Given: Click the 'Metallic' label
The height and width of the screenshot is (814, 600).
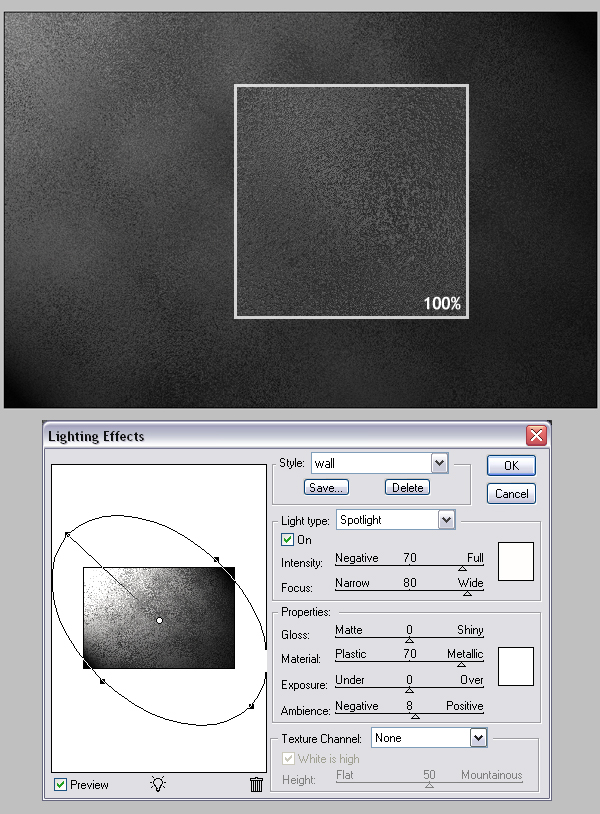Looking at the screenshot, I should click(x=465, y=654).
